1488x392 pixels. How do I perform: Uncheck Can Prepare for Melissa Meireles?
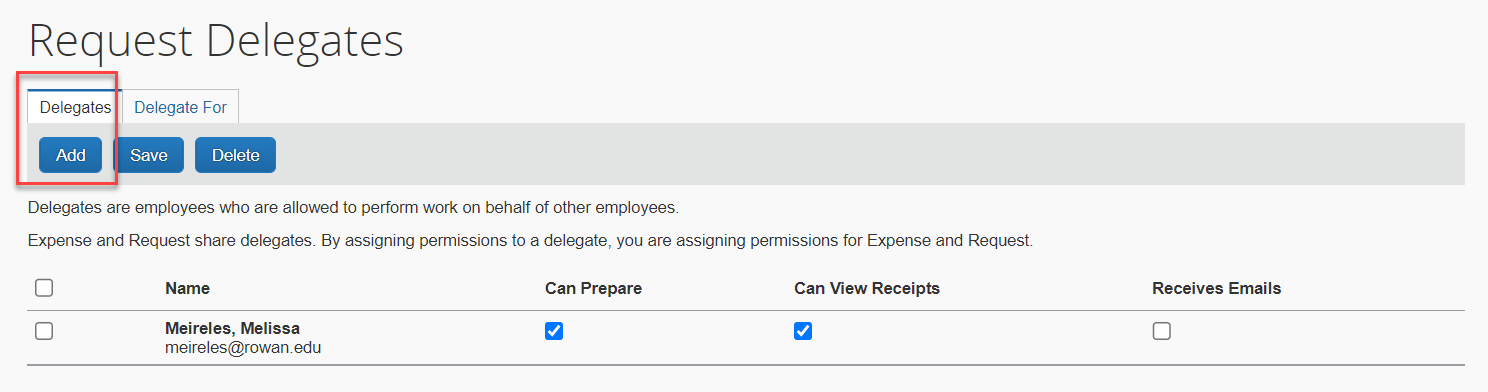pyautogui.click(x=554, y=331)
